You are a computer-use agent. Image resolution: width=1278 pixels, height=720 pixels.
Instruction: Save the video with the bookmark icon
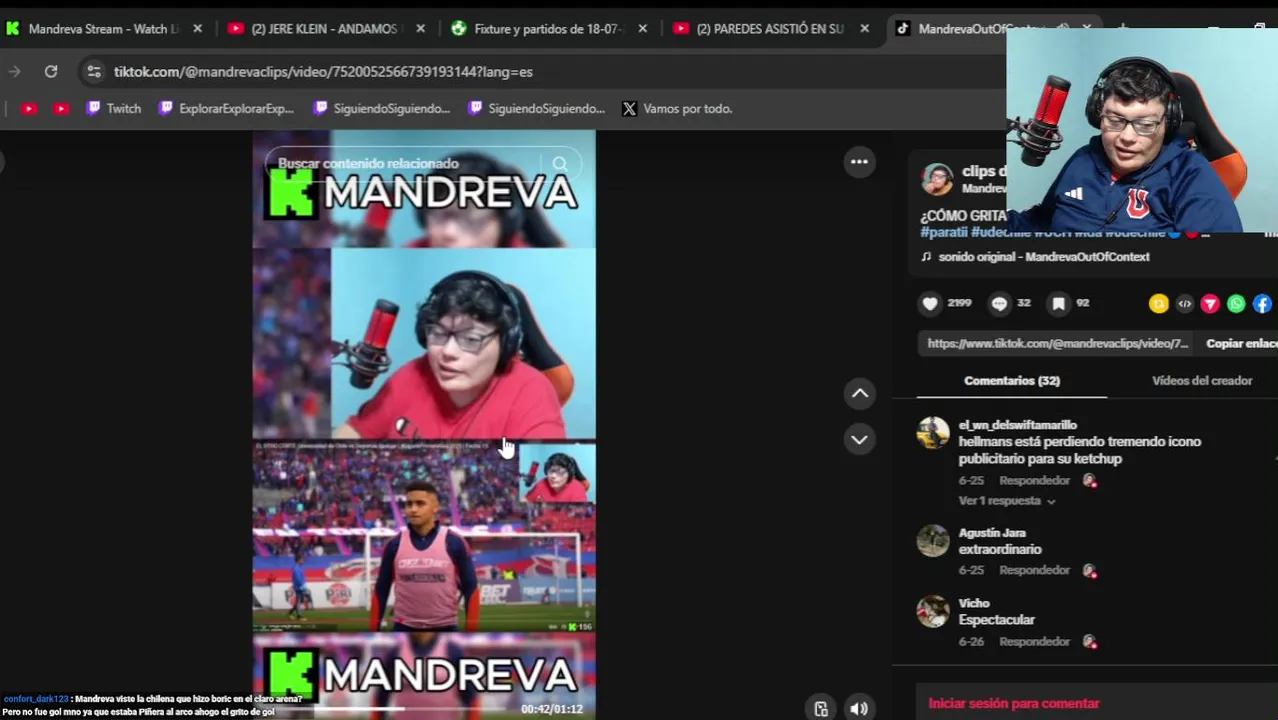[1058, 303]
